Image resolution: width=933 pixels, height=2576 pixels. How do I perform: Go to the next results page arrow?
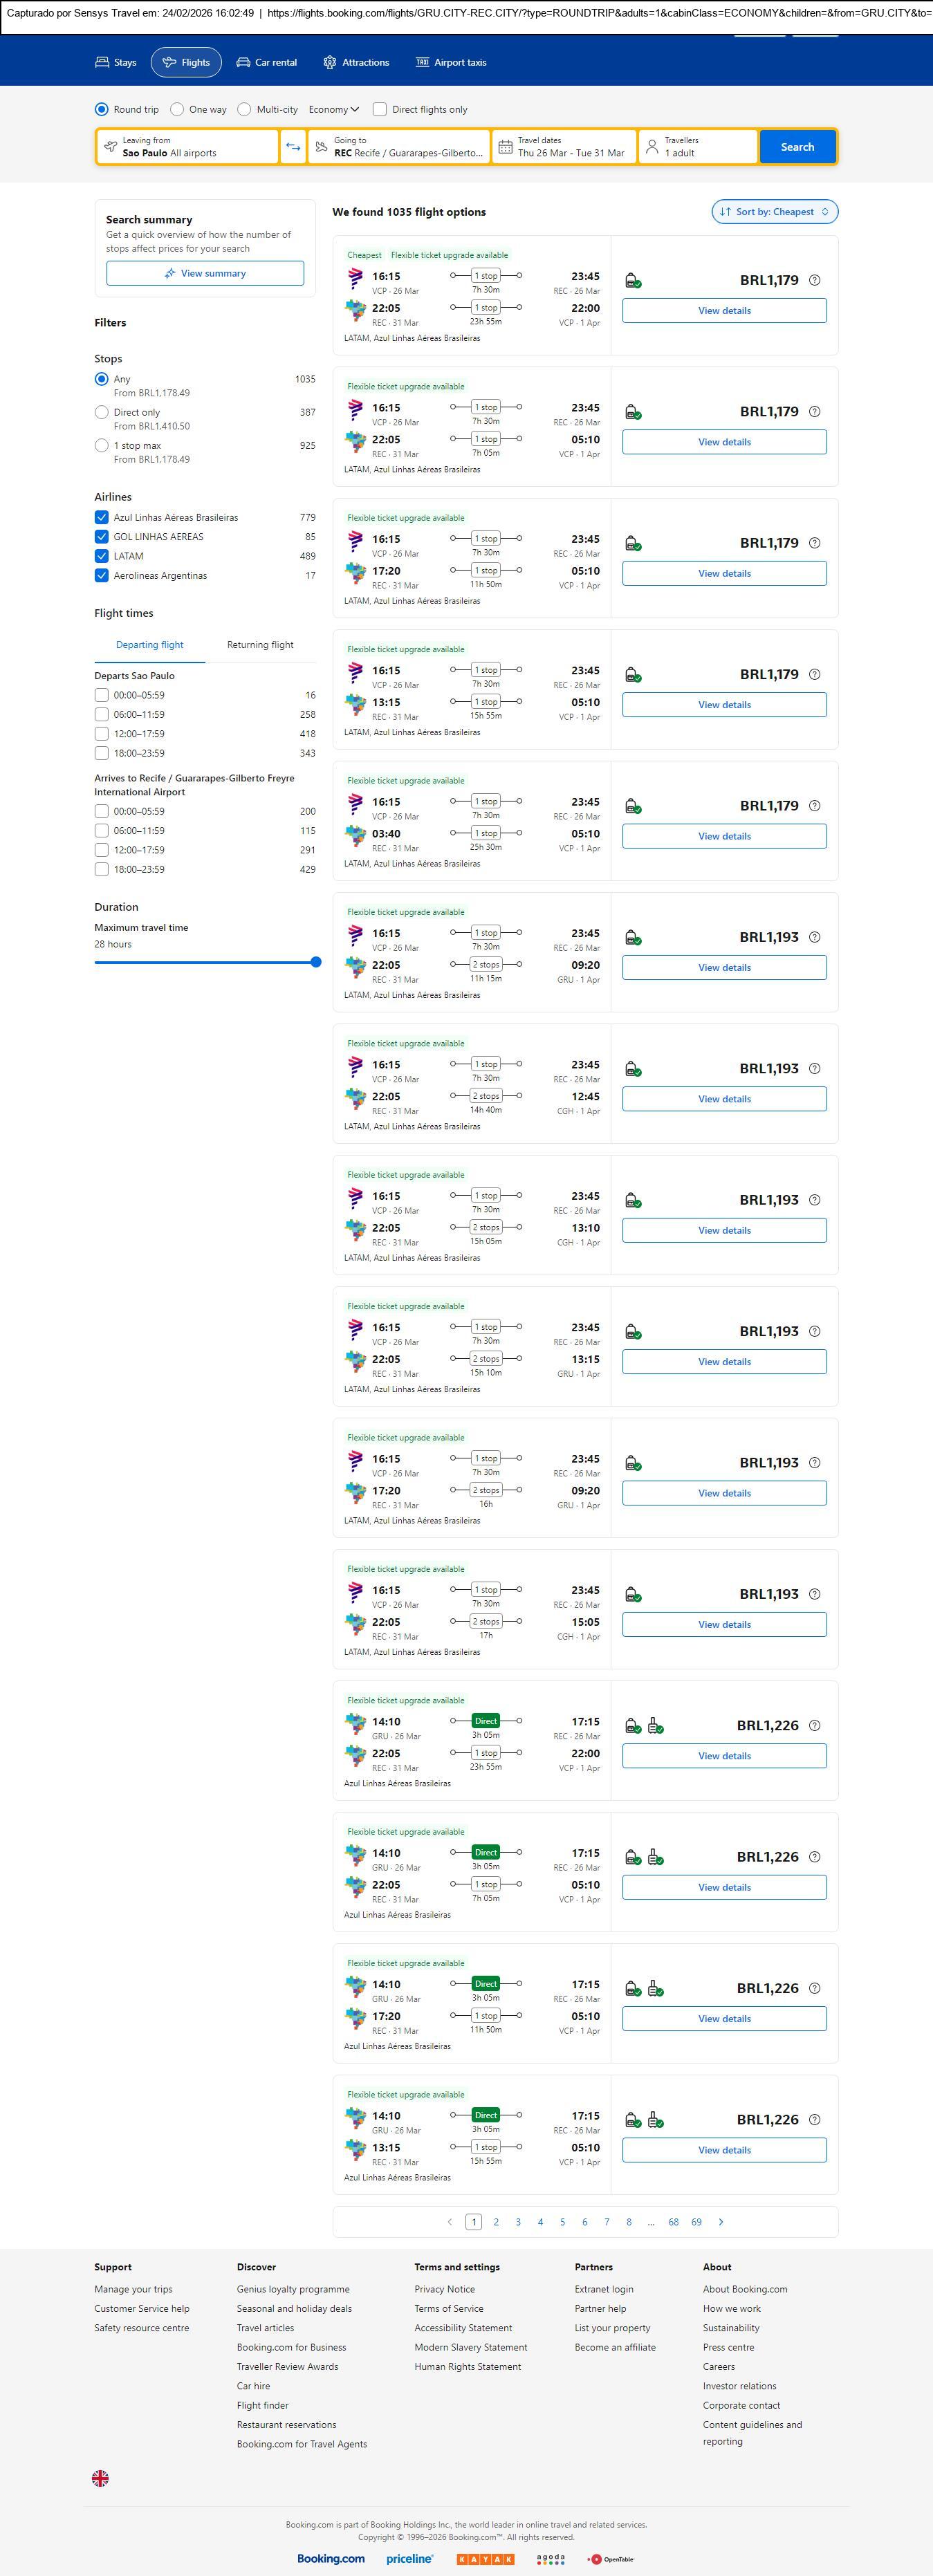pyautogui.click(x=721, y=2222)
